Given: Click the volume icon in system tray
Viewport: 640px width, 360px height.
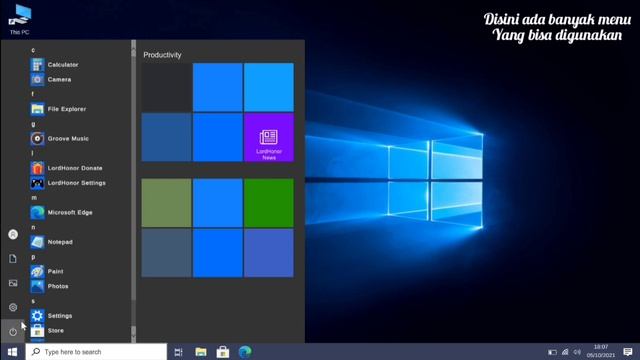Looking at the screenshot, I should click(577, 352).
